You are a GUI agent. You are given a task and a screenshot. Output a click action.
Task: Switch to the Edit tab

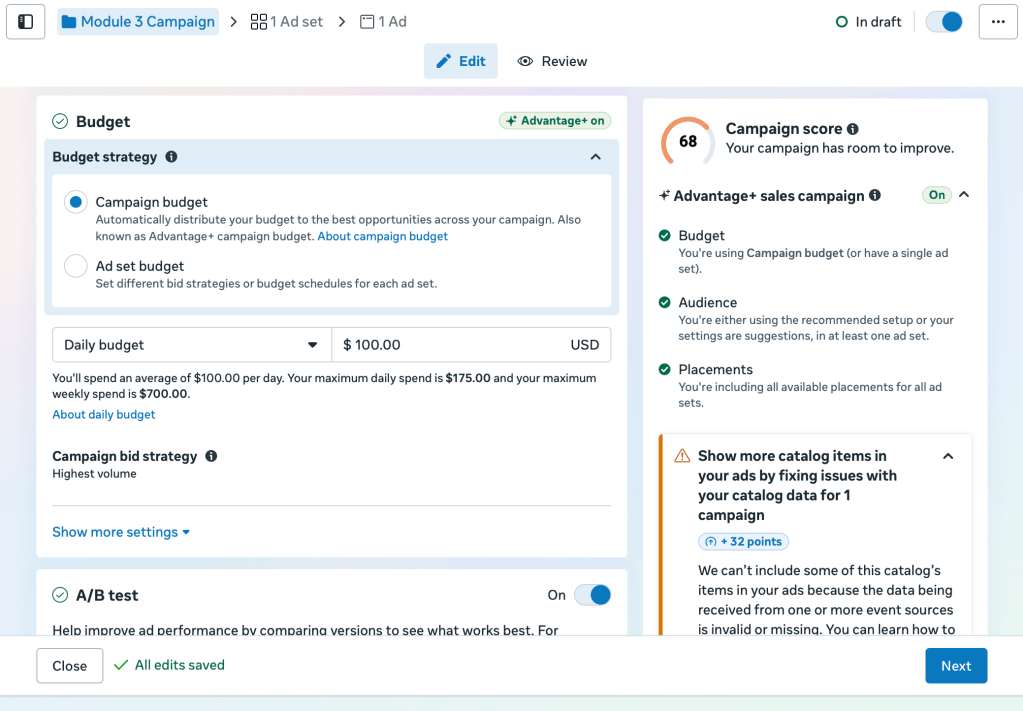tap(461, 61)
